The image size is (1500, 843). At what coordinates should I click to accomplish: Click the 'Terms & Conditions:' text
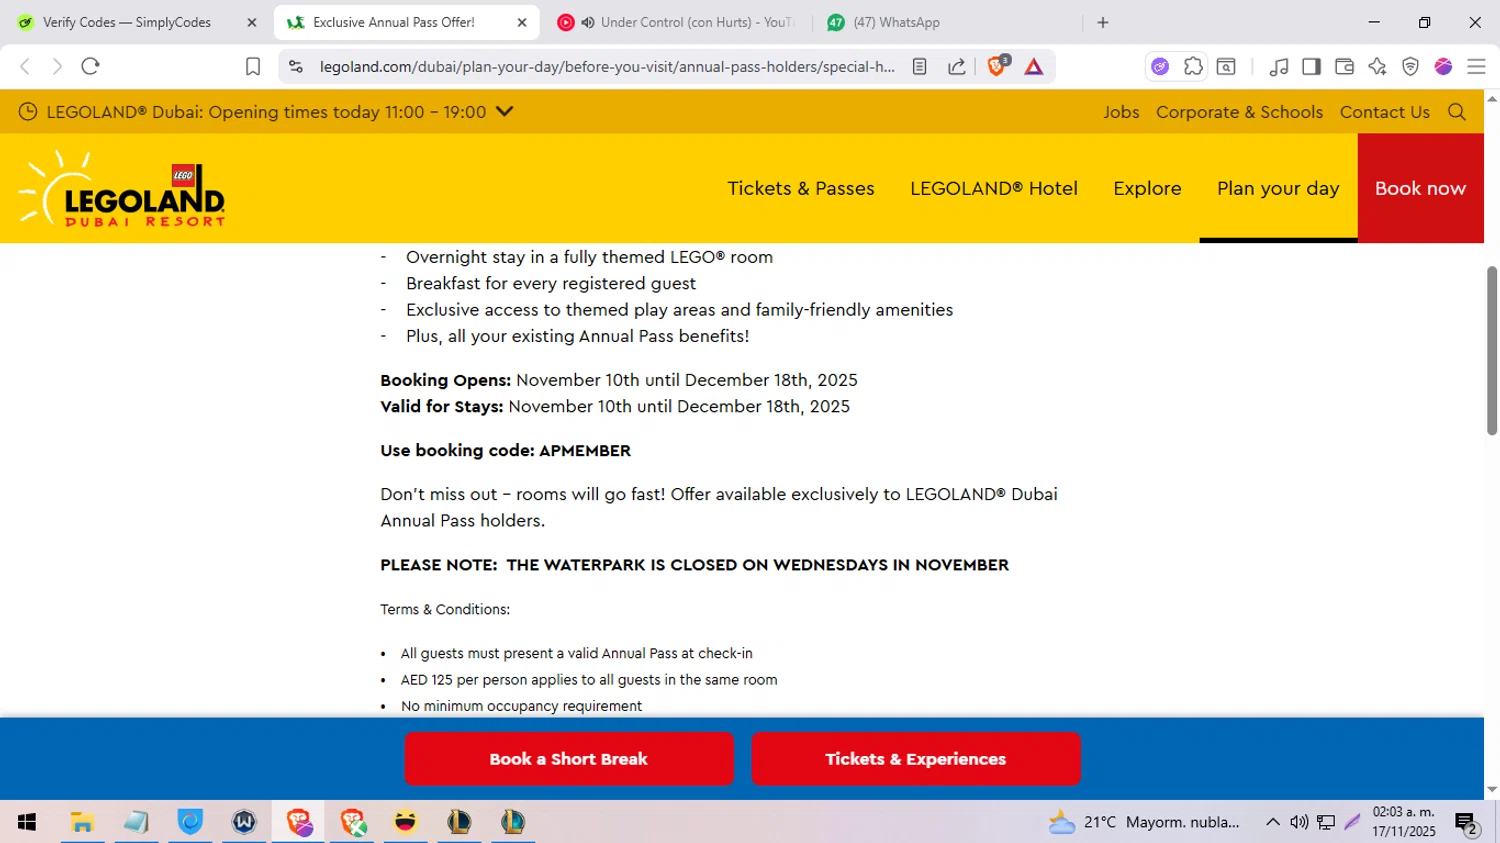click(x=445, y=609)
